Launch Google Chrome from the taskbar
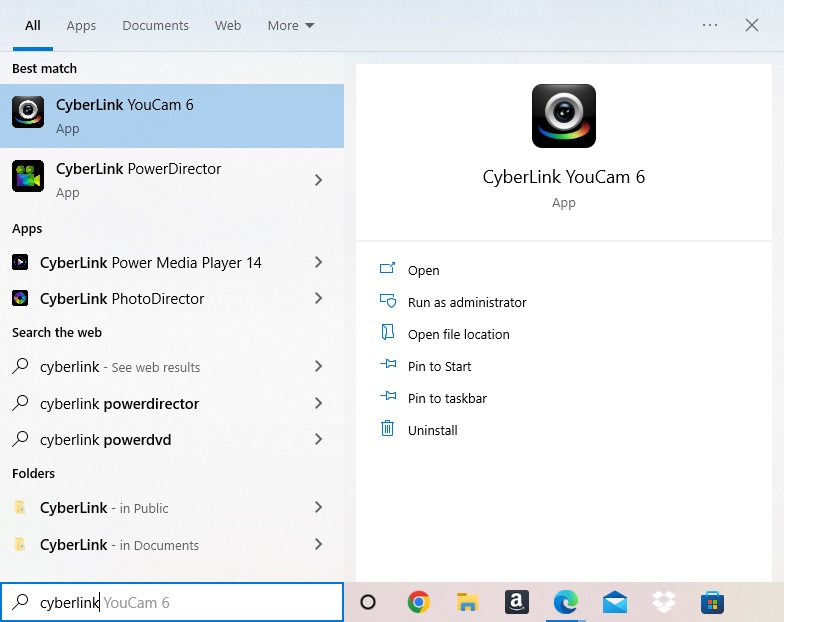 pyautogui.click(x=418, y=602)
